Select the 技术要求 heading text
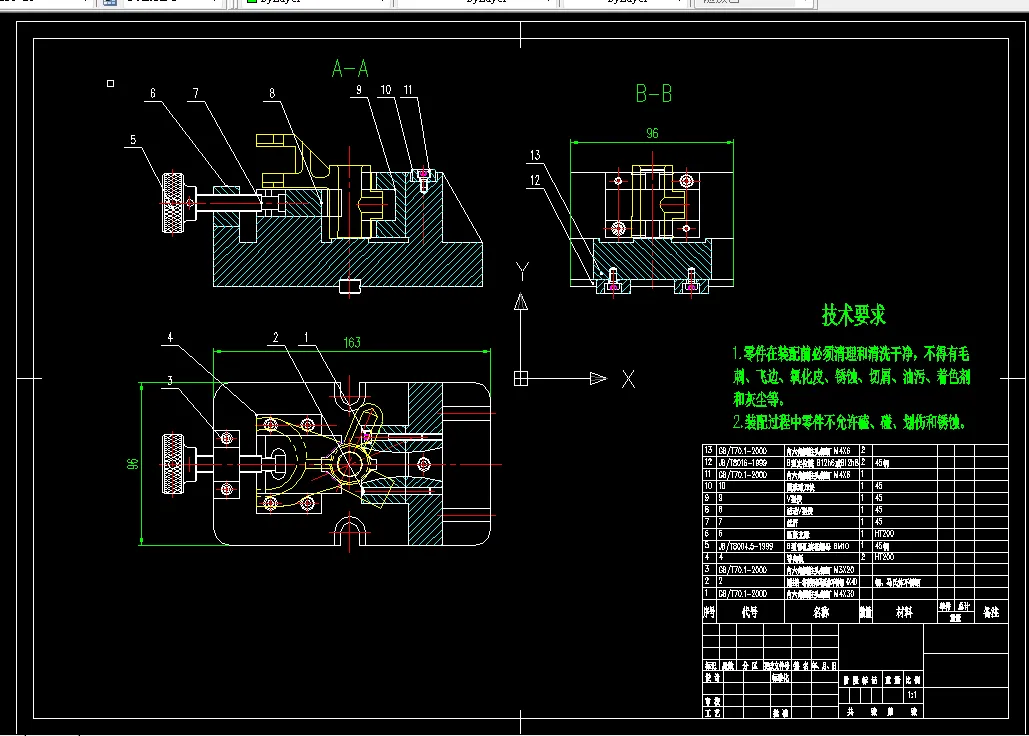 pos(854,316)
